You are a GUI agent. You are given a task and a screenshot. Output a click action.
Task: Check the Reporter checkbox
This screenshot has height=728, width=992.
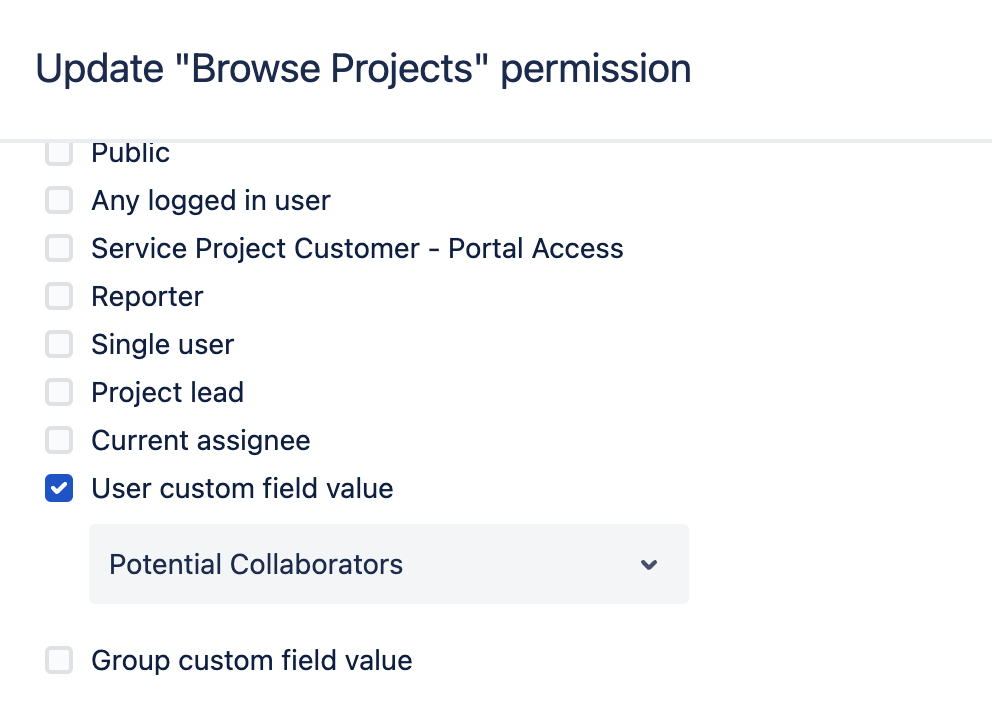58,296
